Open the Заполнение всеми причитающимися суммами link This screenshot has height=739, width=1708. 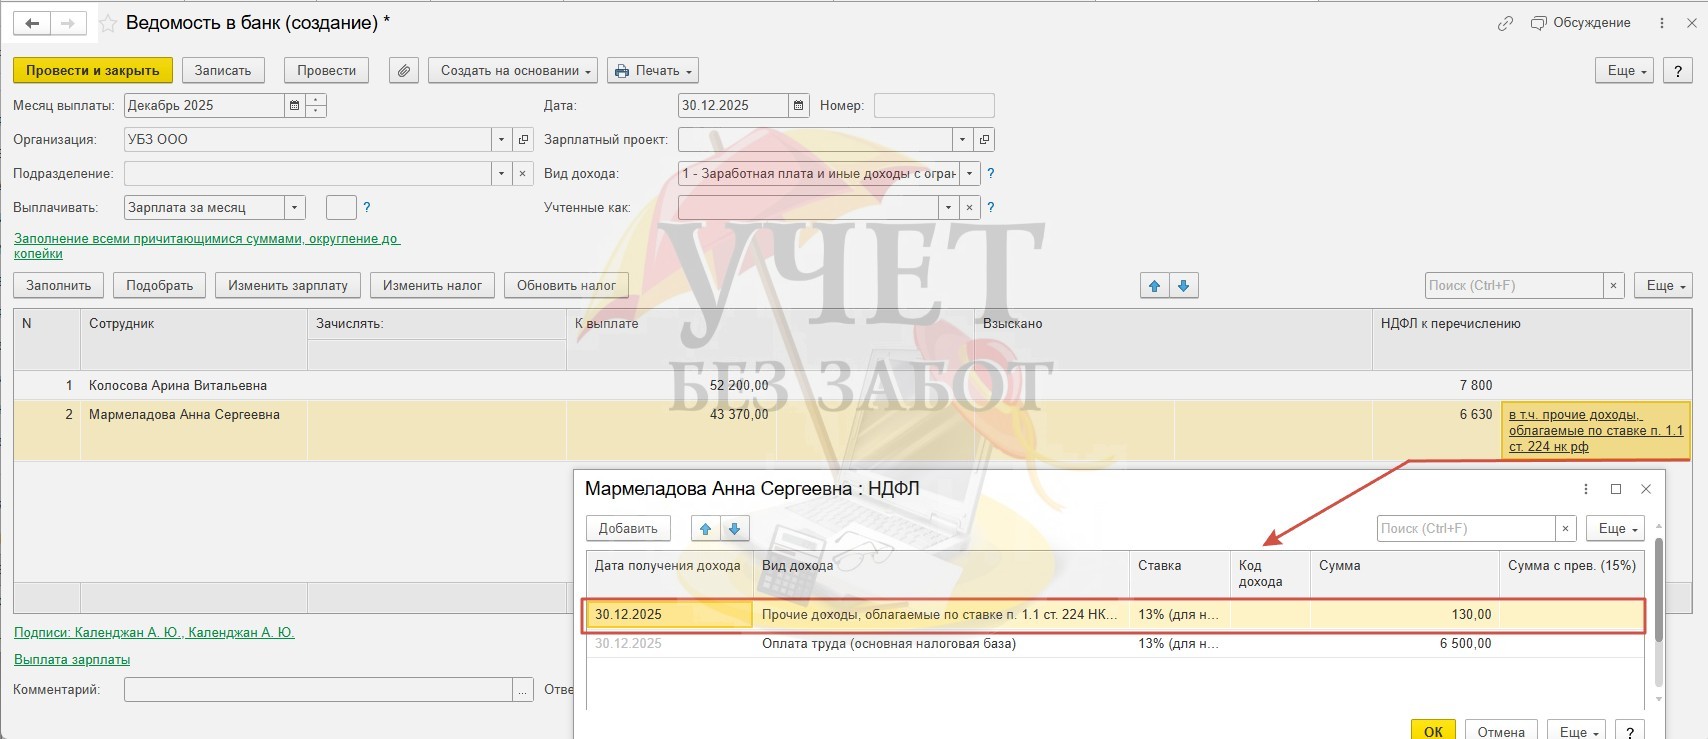point(206,246)
